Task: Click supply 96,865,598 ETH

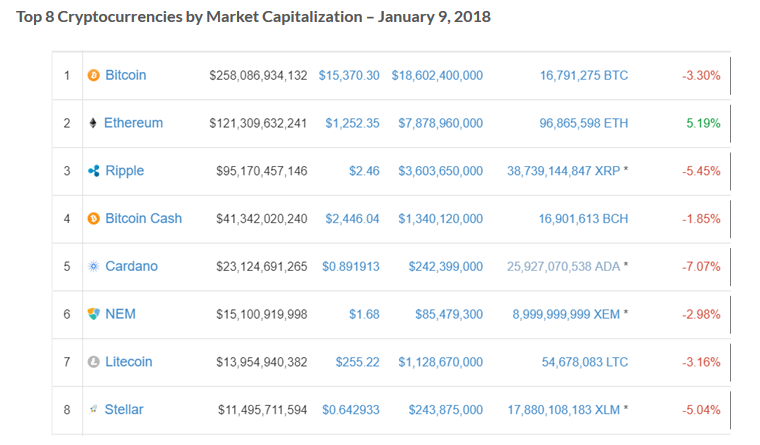Action: pos(584,123)
